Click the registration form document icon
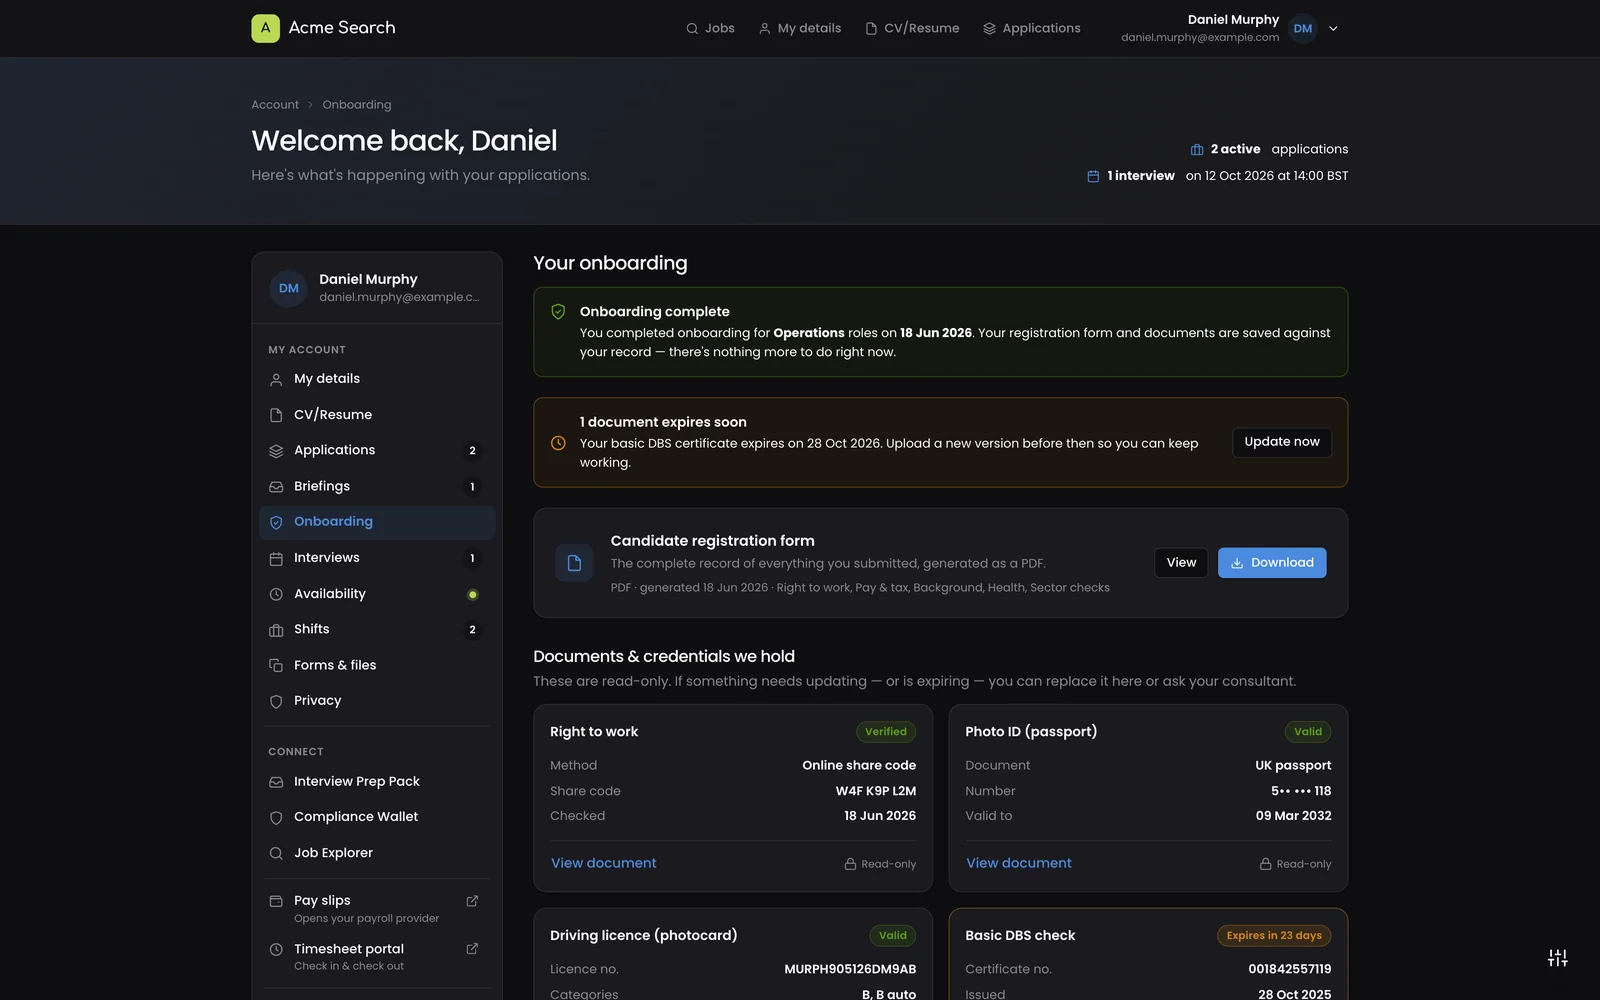 click(574, 563)
